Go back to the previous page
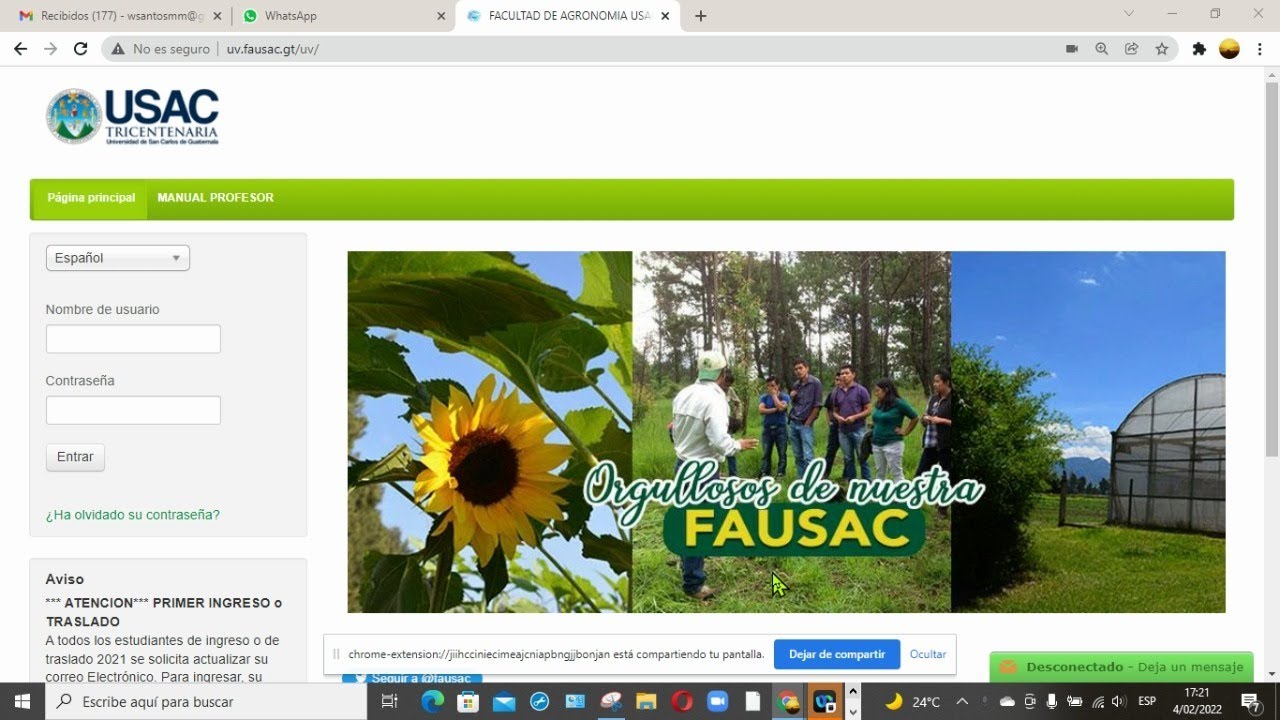 pyautogui.click(x=20, y=49)
